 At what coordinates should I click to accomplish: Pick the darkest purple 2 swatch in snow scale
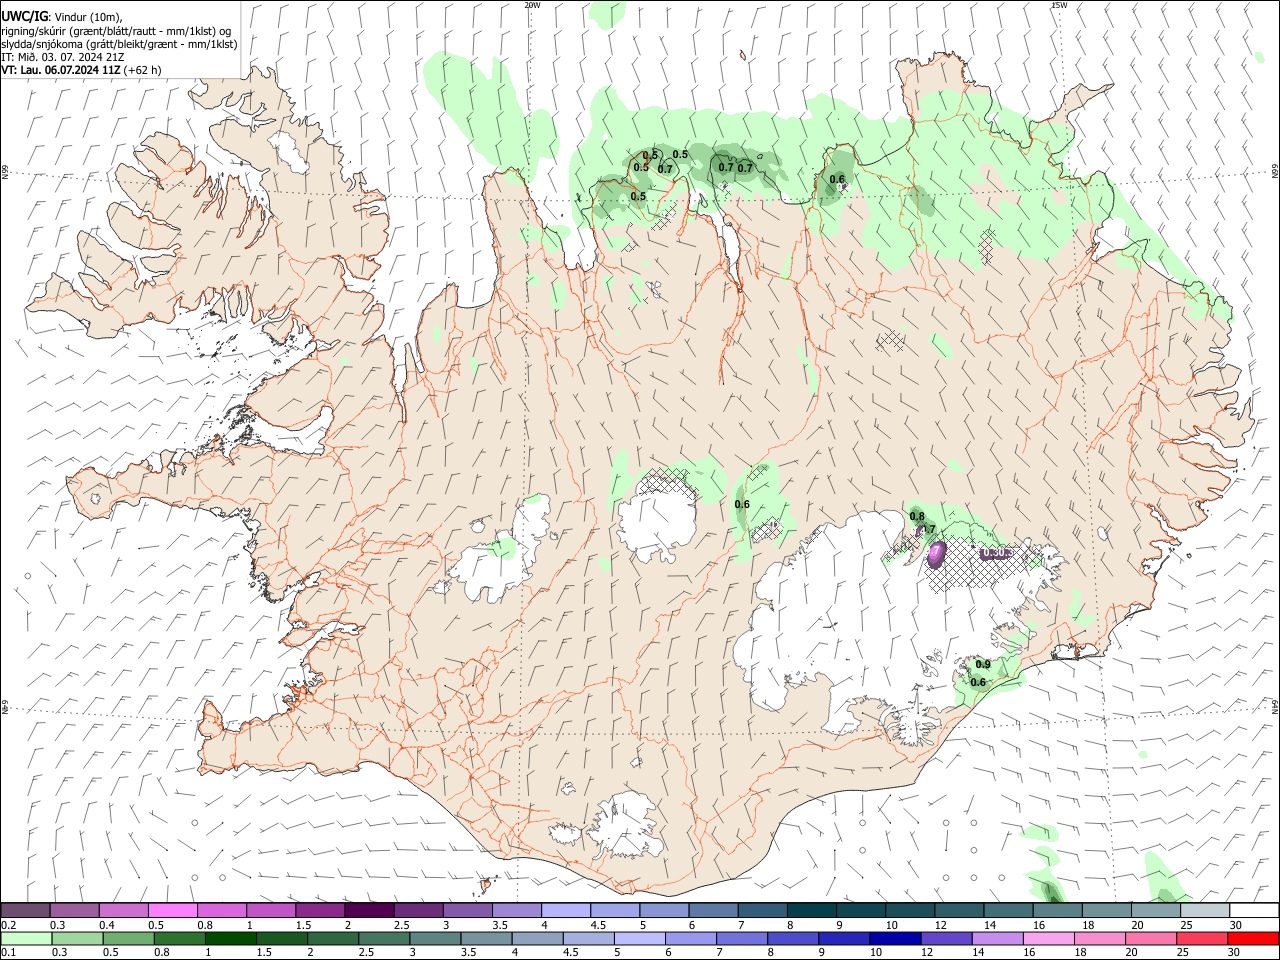[369, 910]
